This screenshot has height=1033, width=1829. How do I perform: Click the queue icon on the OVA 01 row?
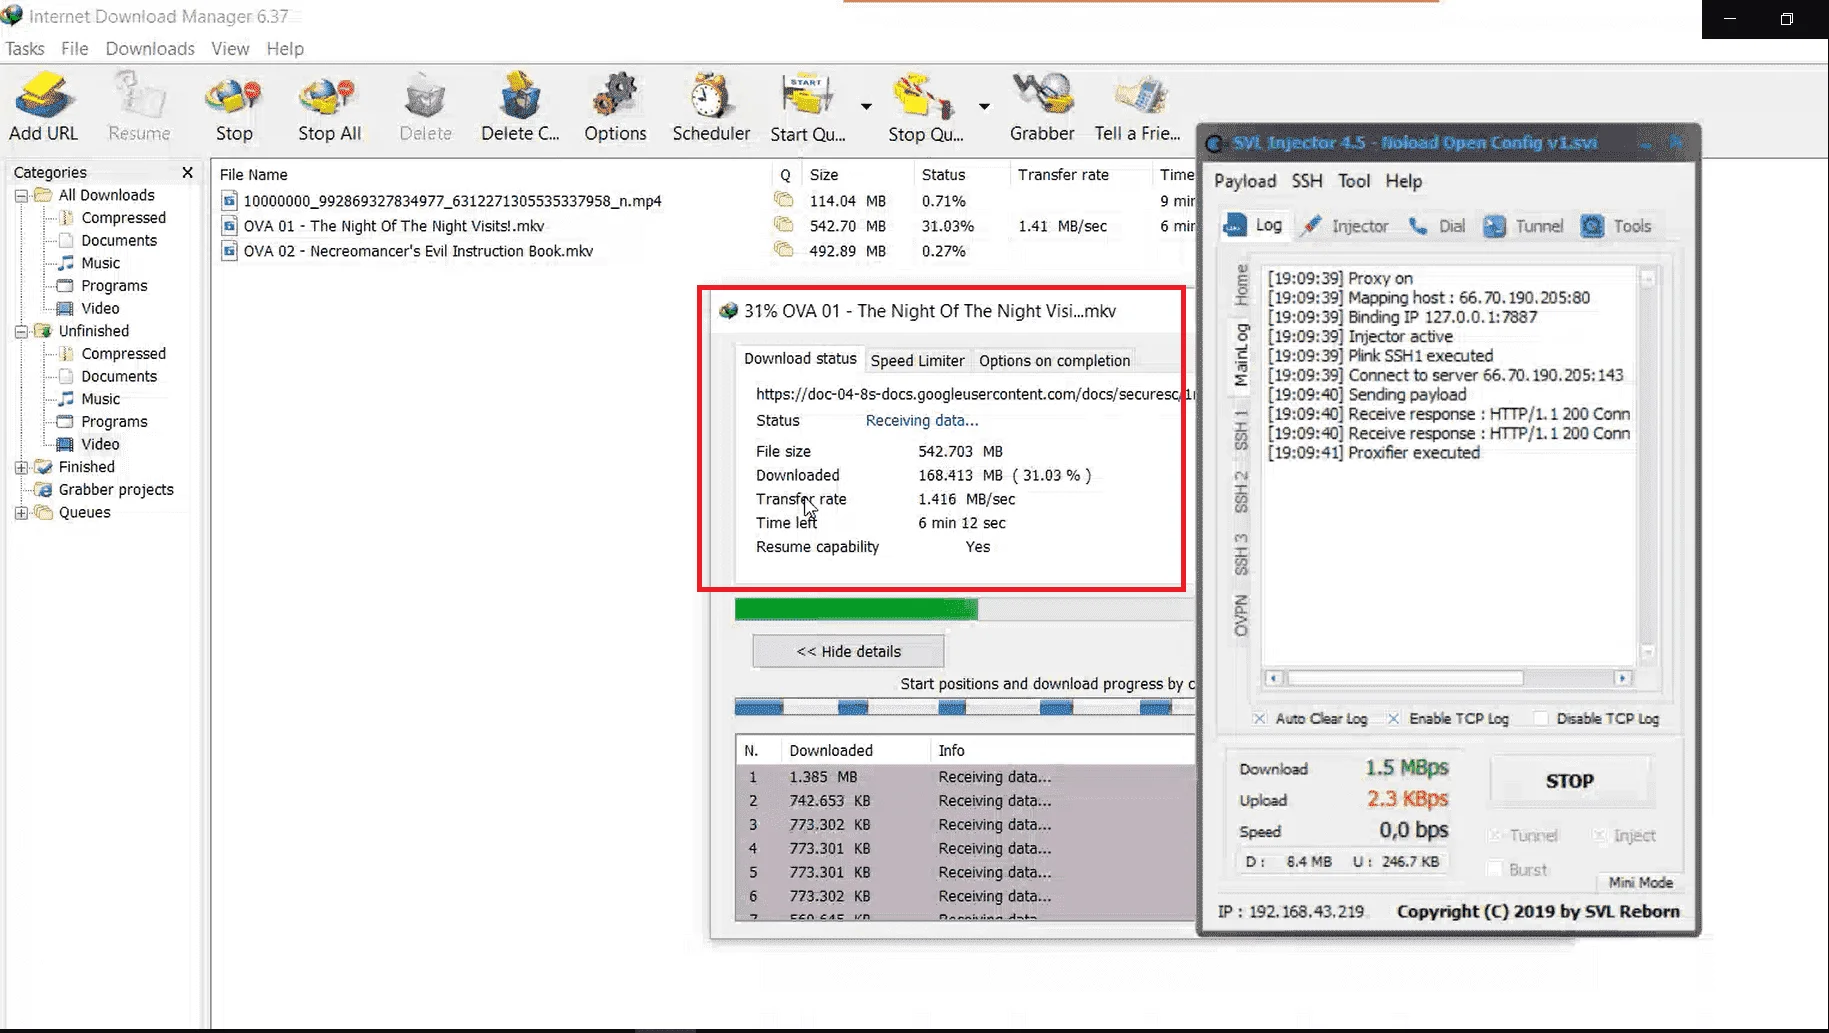783,225
